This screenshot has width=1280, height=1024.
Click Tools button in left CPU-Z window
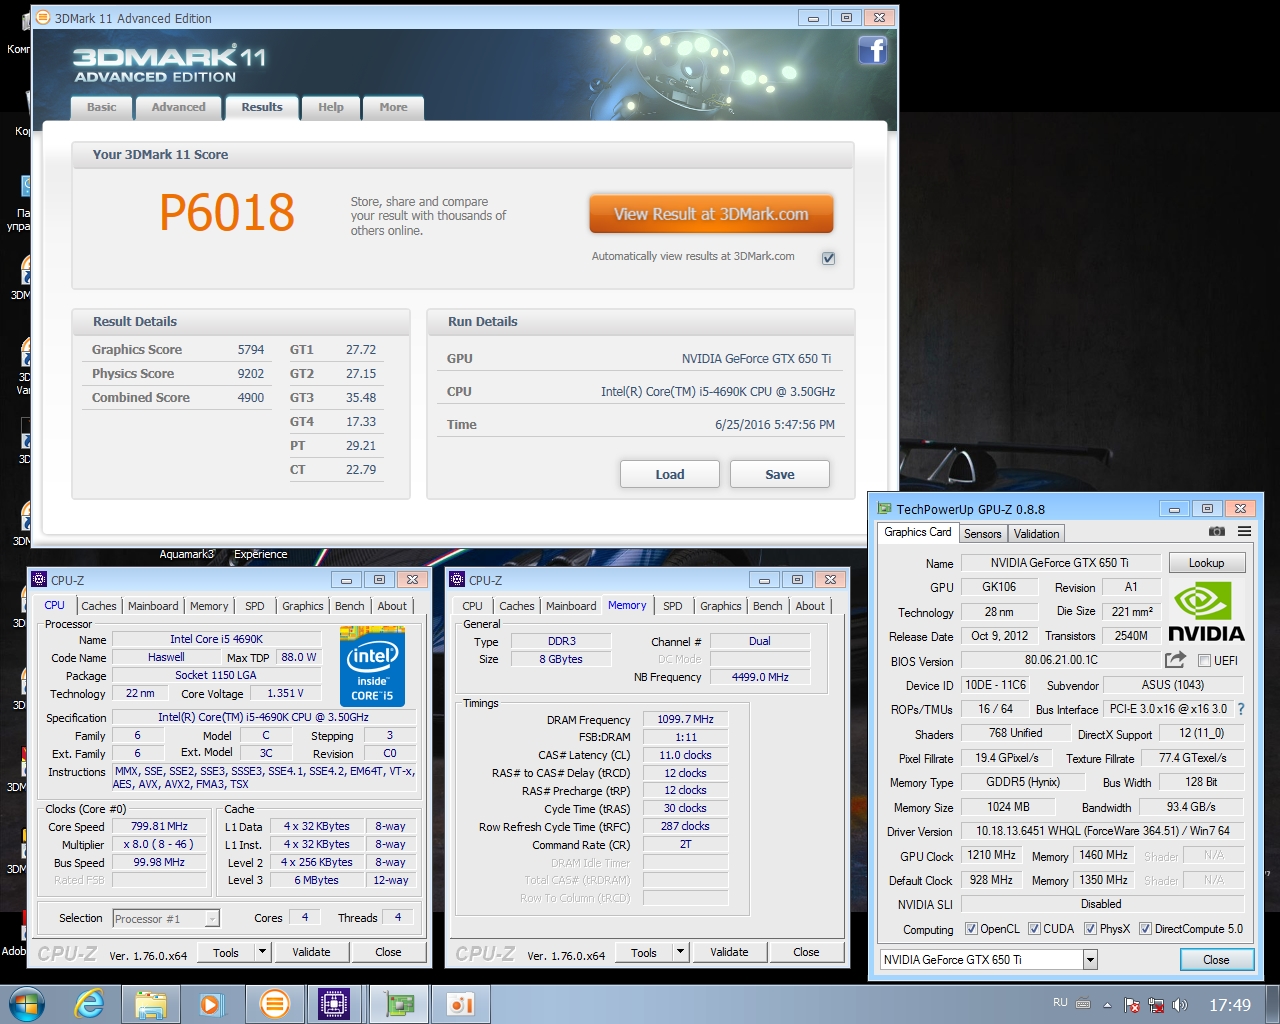click(226, 952)
